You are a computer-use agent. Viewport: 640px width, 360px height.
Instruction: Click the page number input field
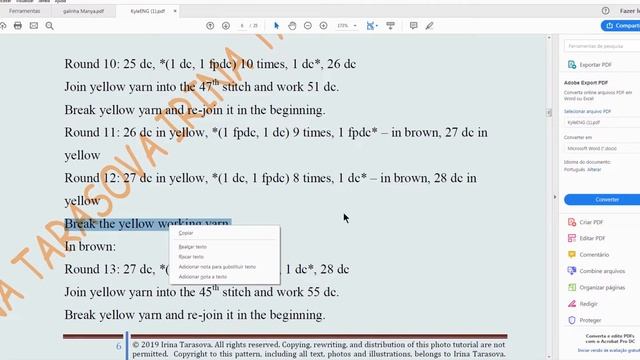coord(242,26)
